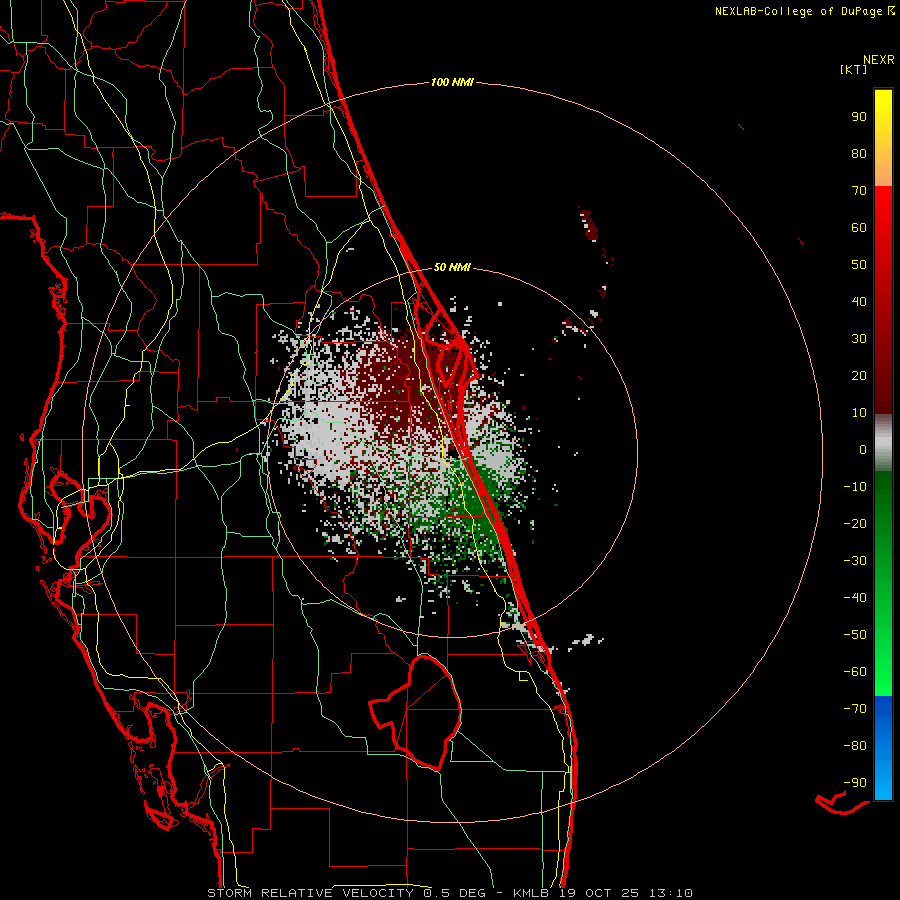The image size is (900, 900).
Task: Select the positive 90 knot scale value
Action: pos(859,117)
